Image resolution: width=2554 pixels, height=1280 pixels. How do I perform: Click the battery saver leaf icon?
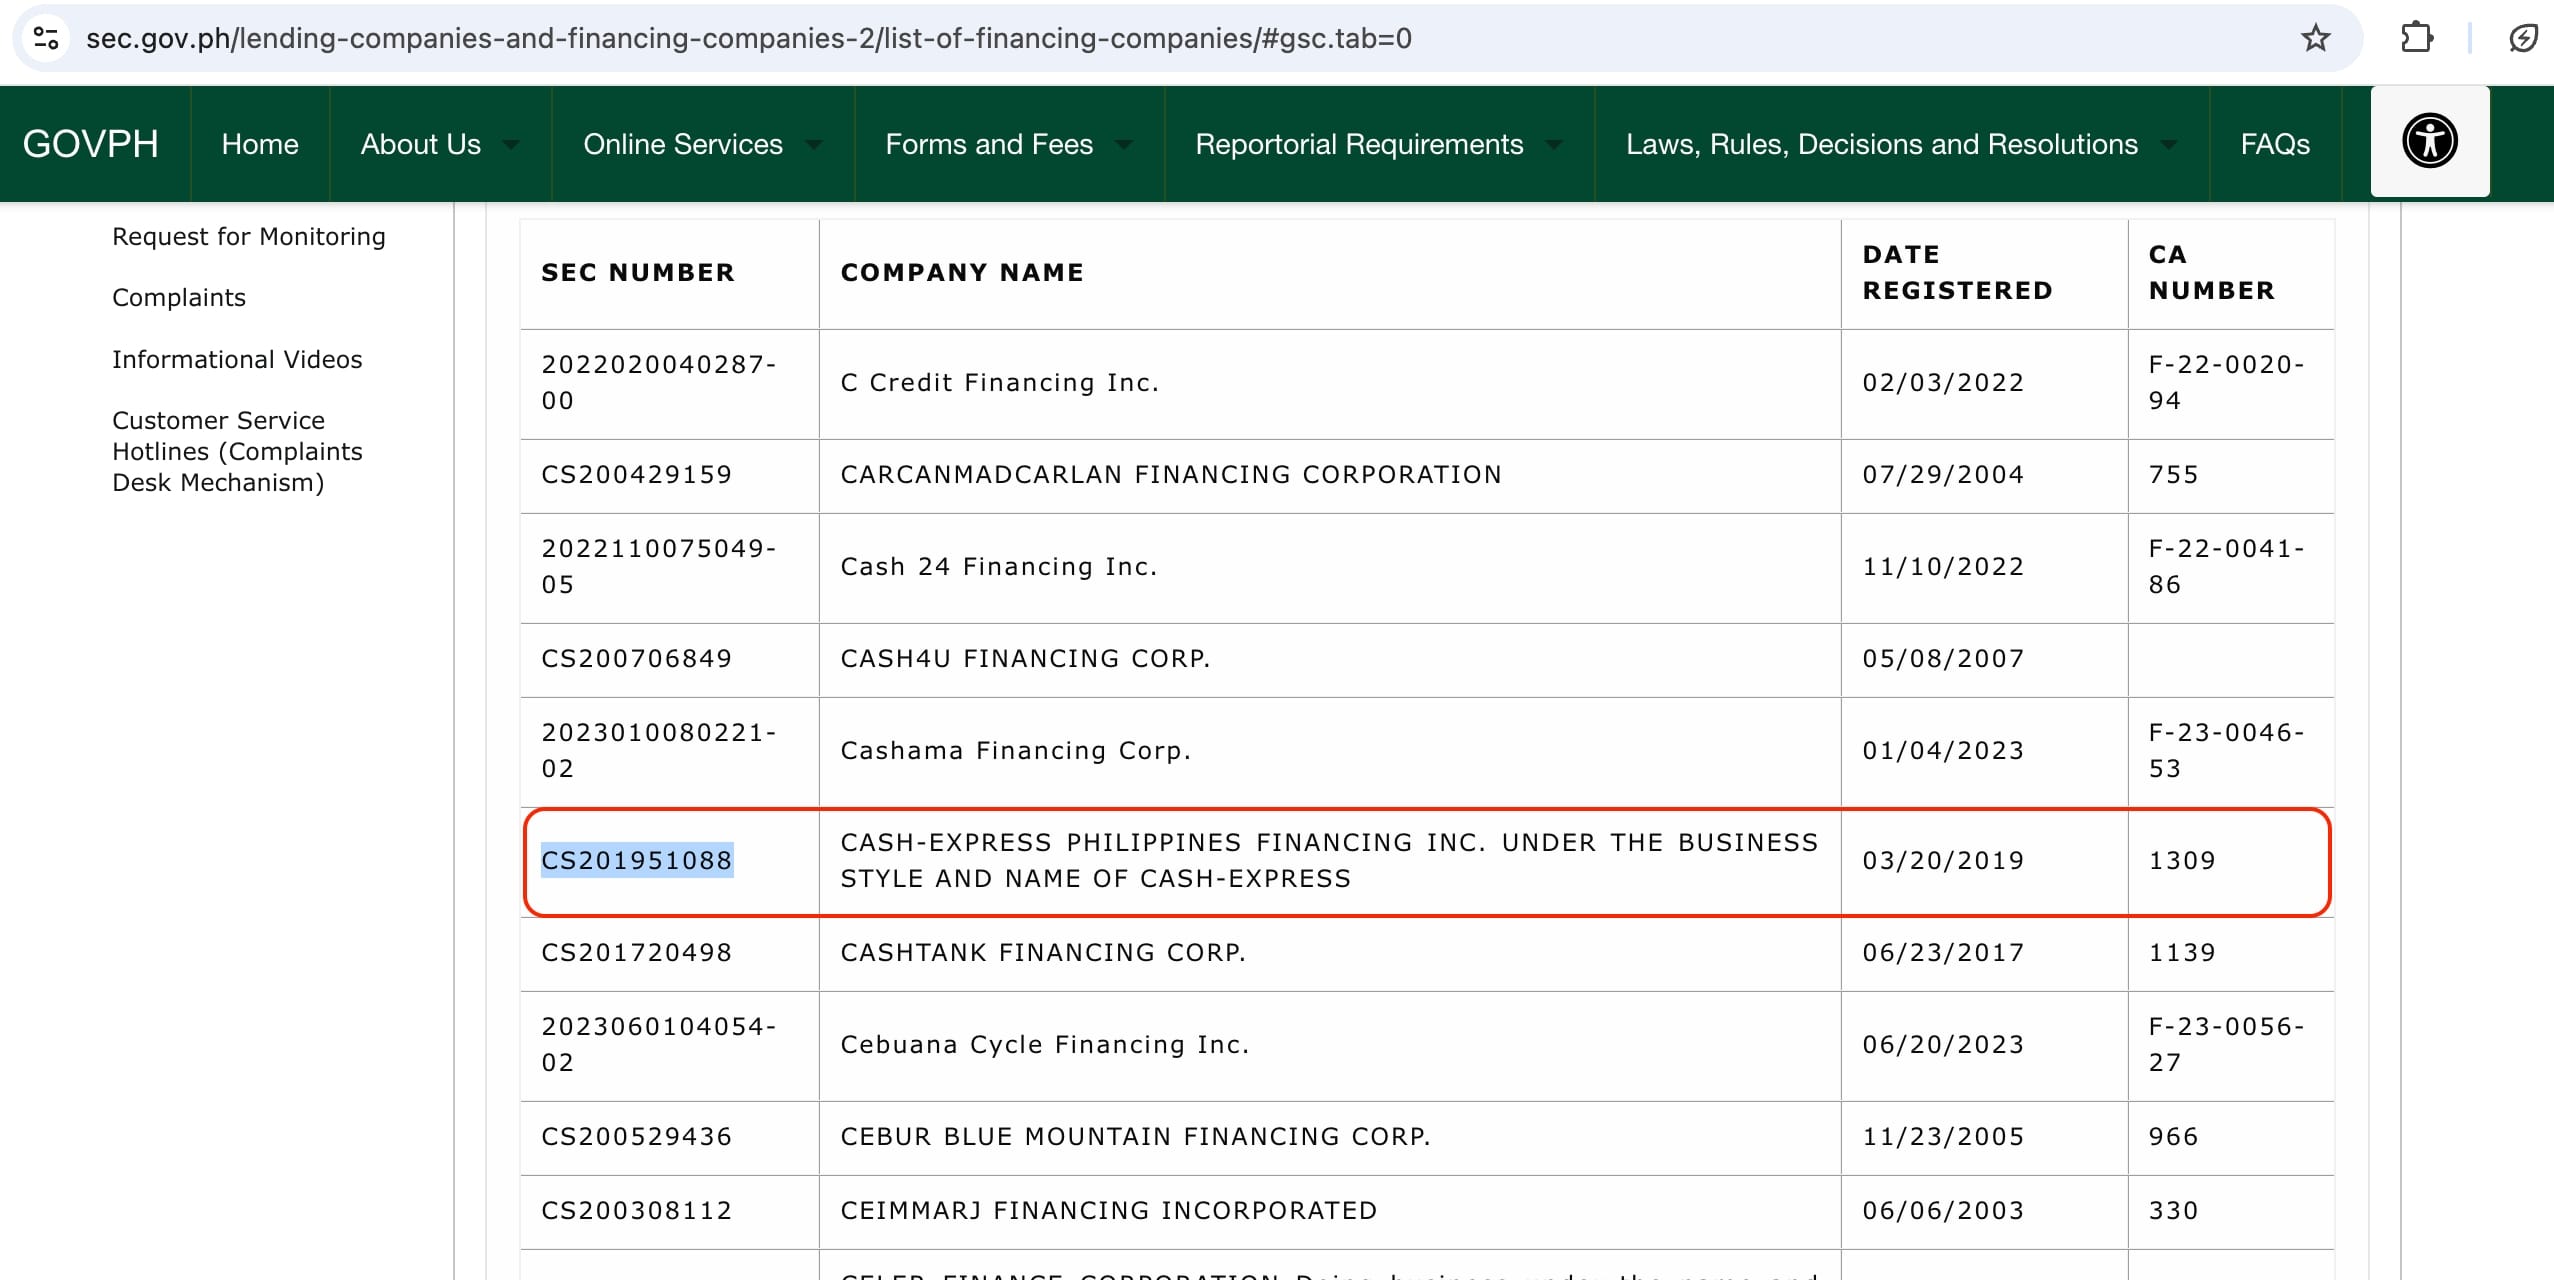click(2524, 39)
